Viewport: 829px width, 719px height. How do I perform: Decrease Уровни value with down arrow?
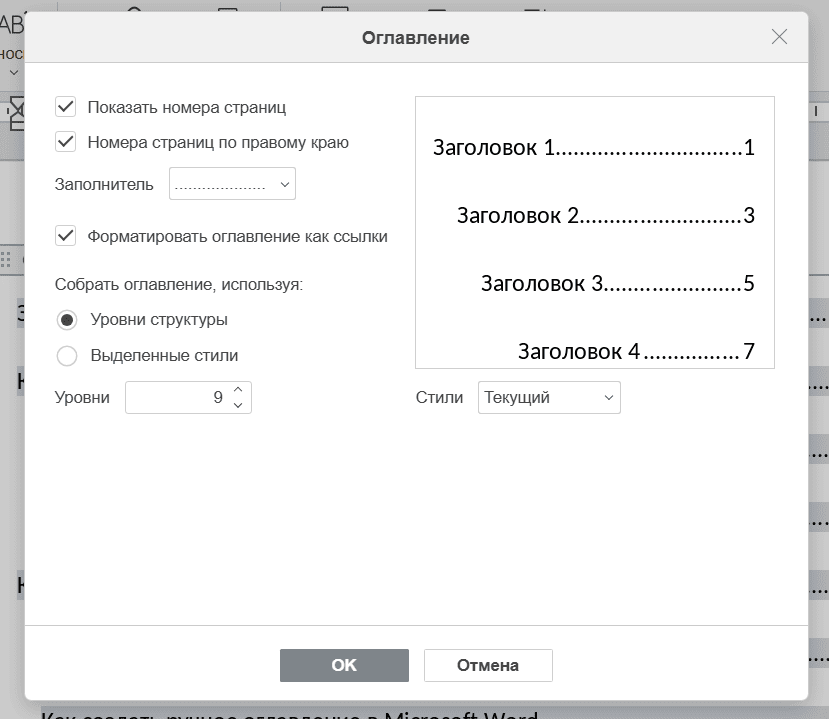(x=238, y=405)
